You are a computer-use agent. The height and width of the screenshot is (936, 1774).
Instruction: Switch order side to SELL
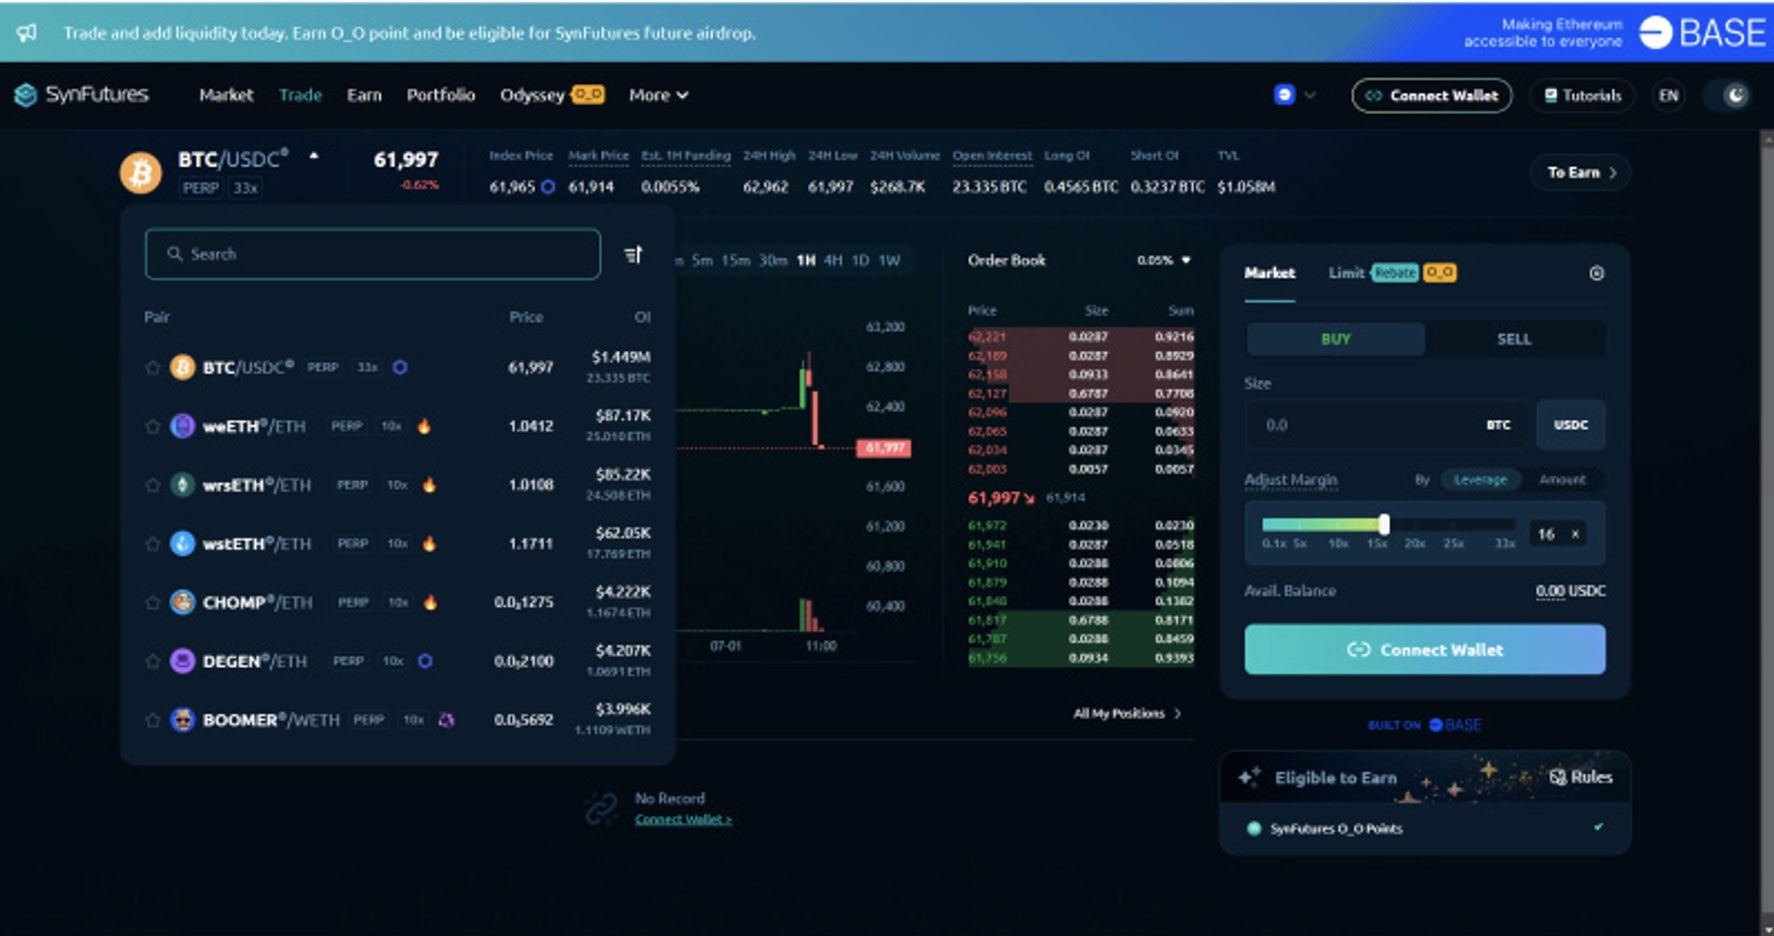tap(1513, 339)
